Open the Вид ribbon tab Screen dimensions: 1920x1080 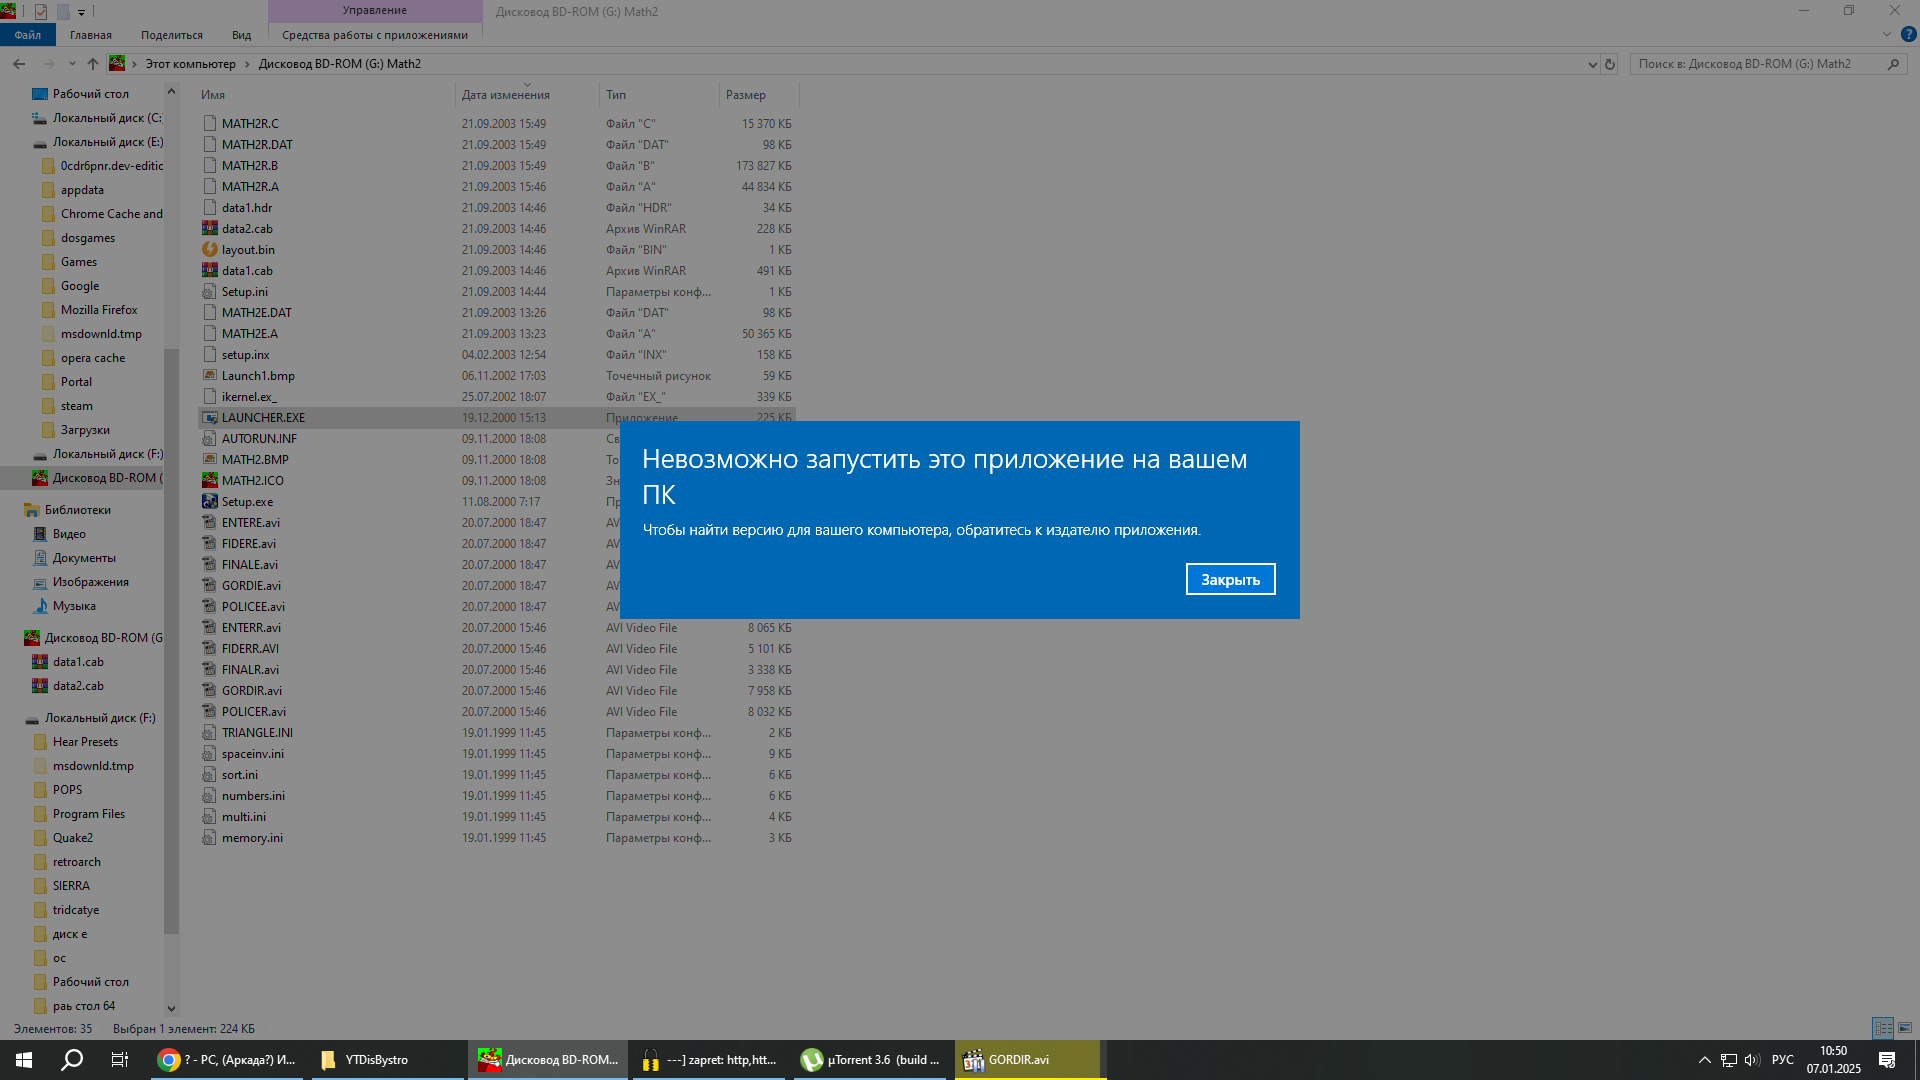point(241,35)
